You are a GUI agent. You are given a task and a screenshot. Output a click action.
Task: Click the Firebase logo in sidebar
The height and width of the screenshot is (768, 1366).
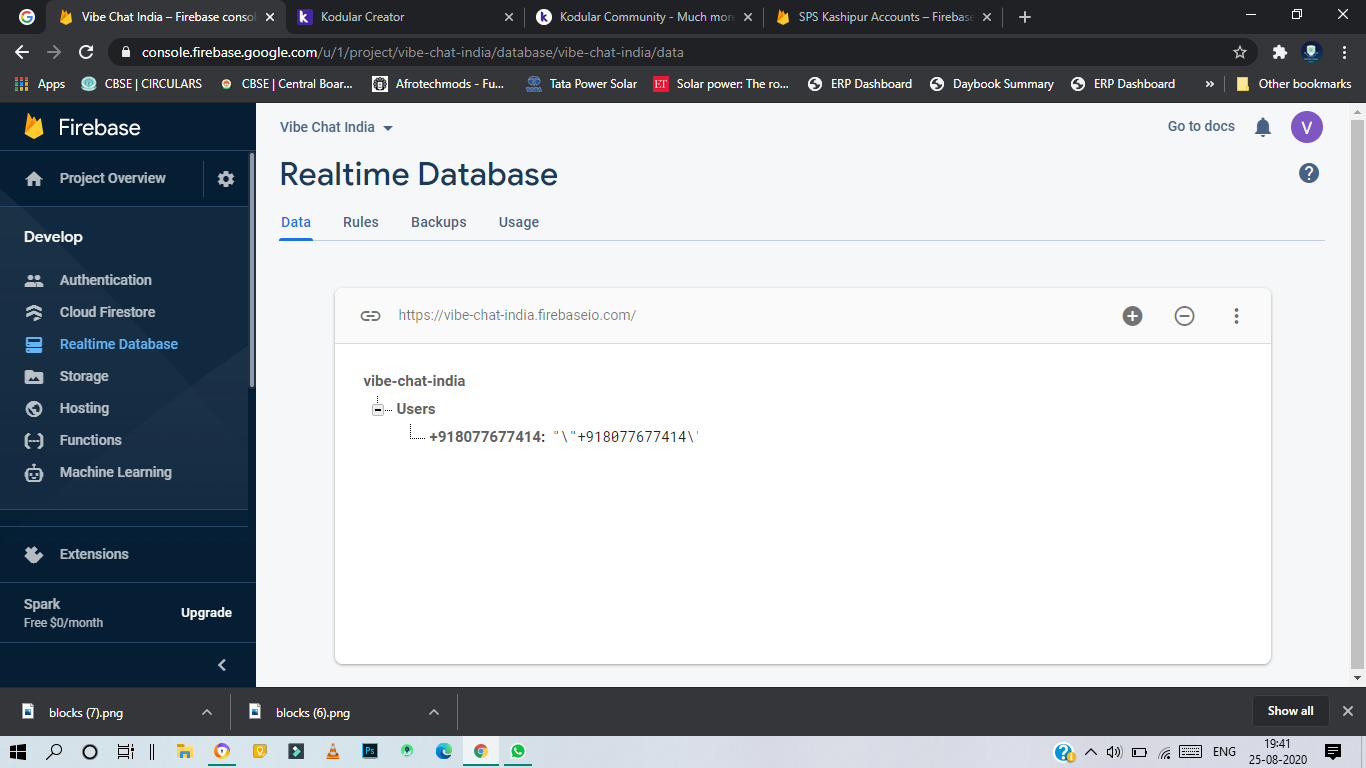click(35, 127)
